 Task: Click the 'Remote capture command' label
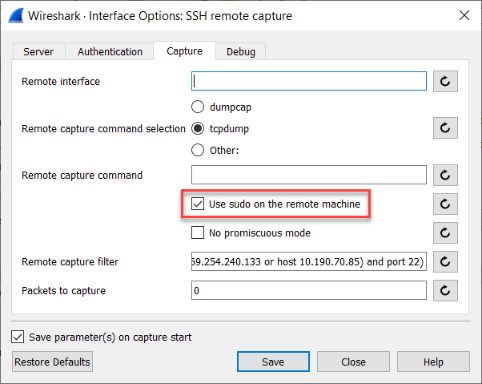coord(82,175)
